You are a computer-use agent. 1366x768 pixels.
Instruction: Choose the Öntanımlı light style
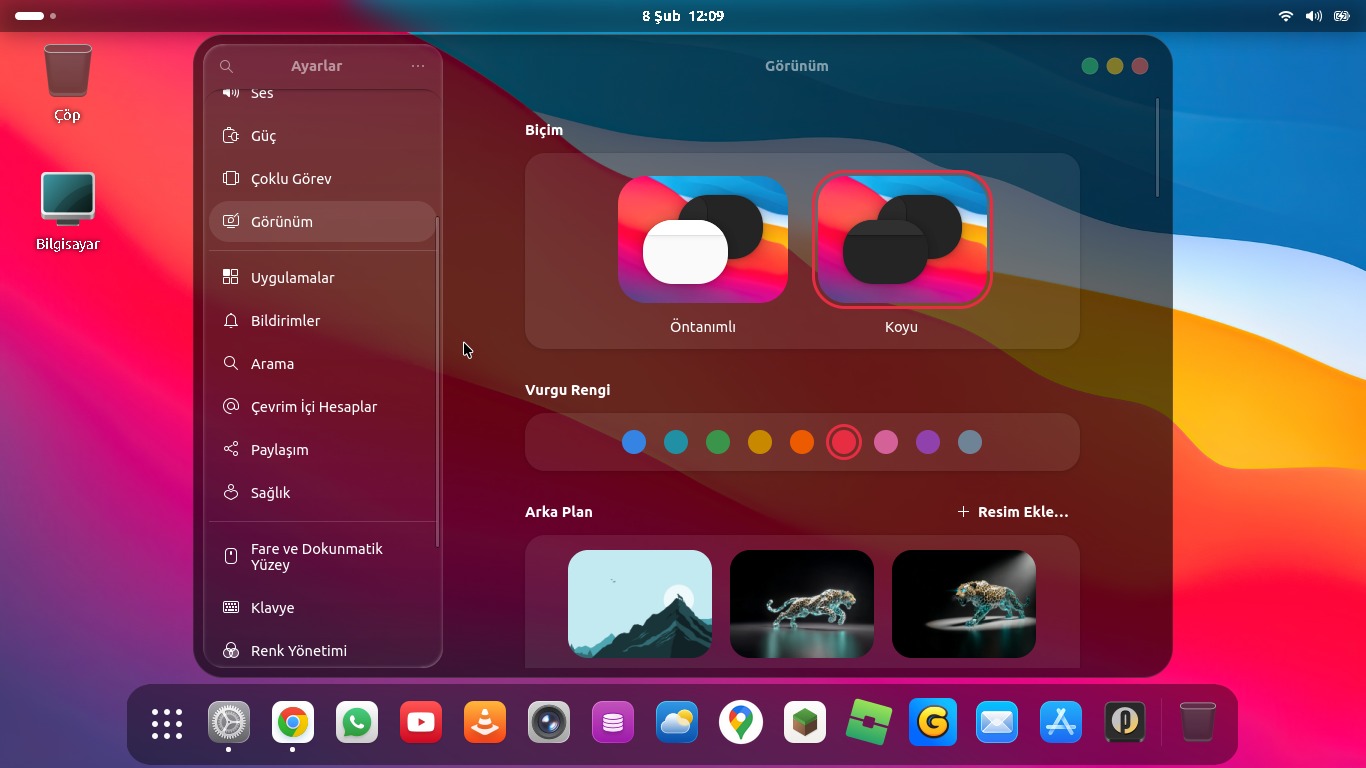pos(702,240)
